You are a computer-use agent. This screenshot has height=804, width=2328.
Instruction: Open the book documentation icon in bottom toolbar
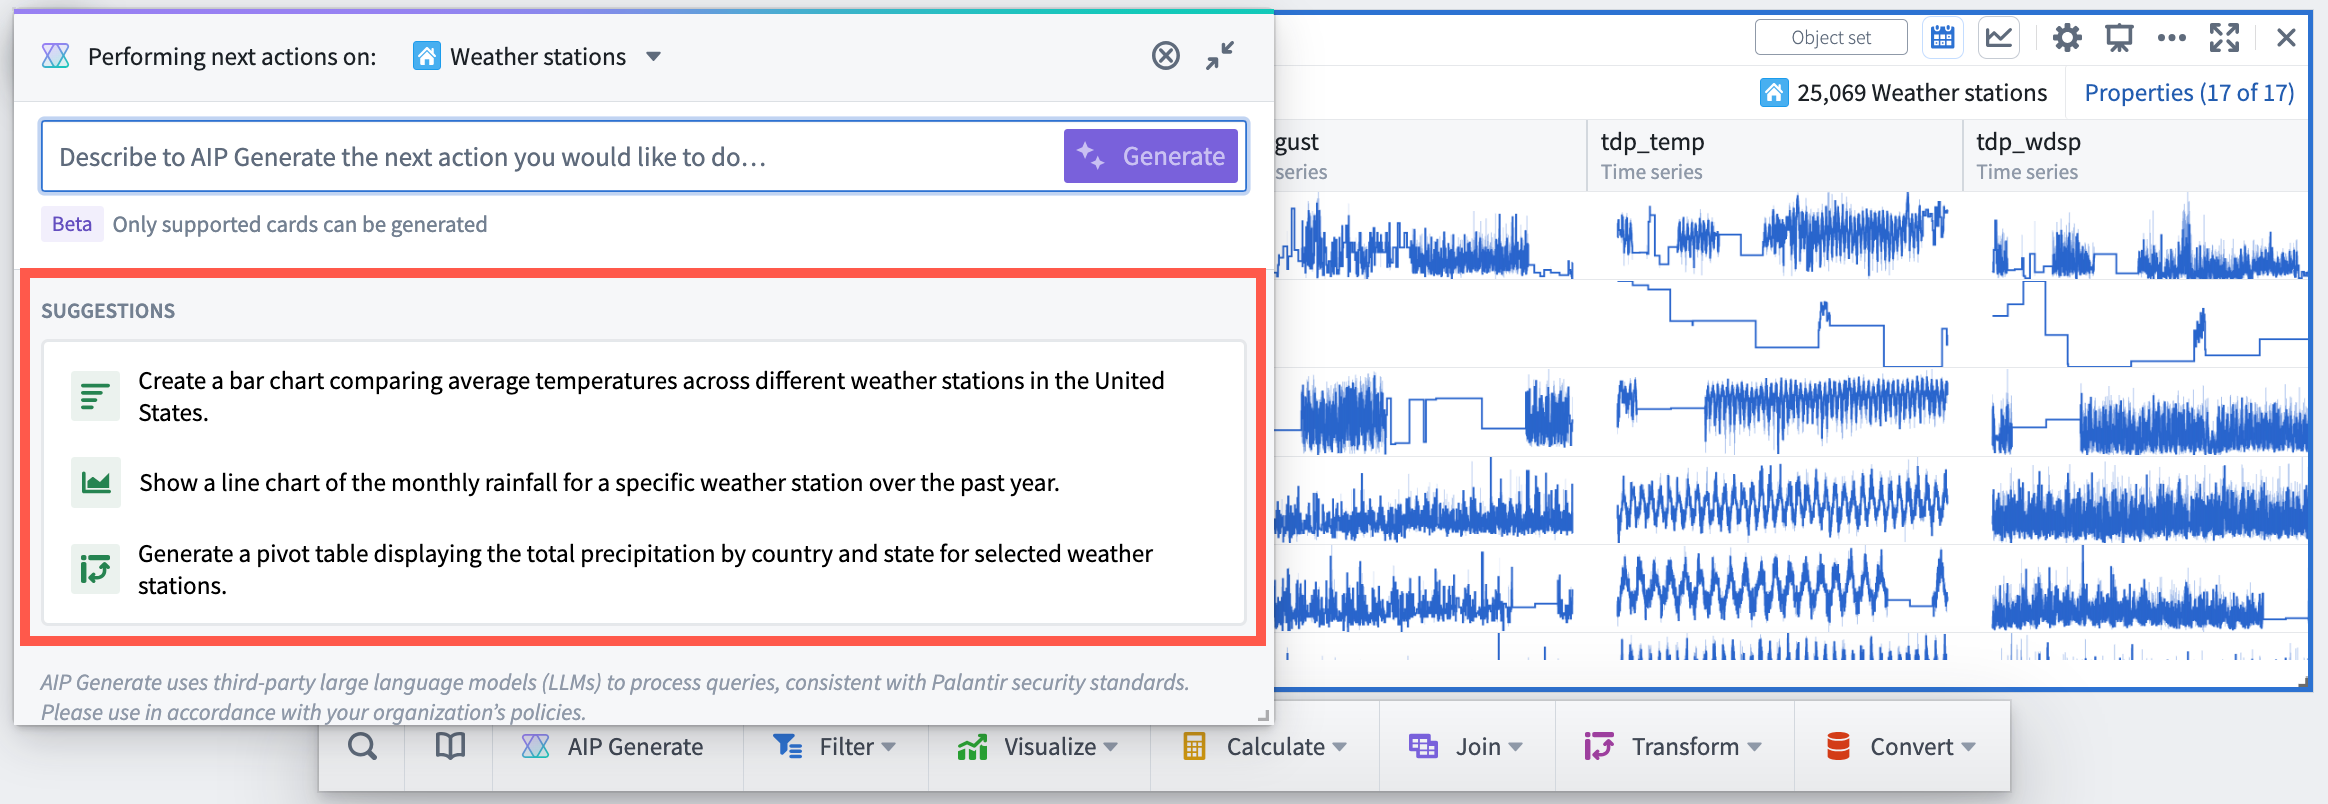coord(450,746)
